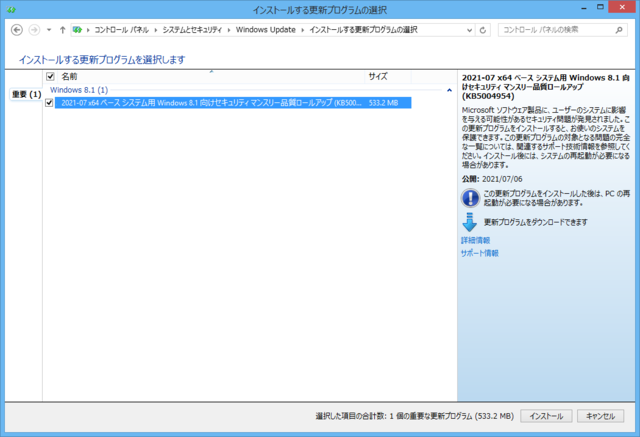Open the サポート情報 link
The image size is (640, 437).
(480, 253)
